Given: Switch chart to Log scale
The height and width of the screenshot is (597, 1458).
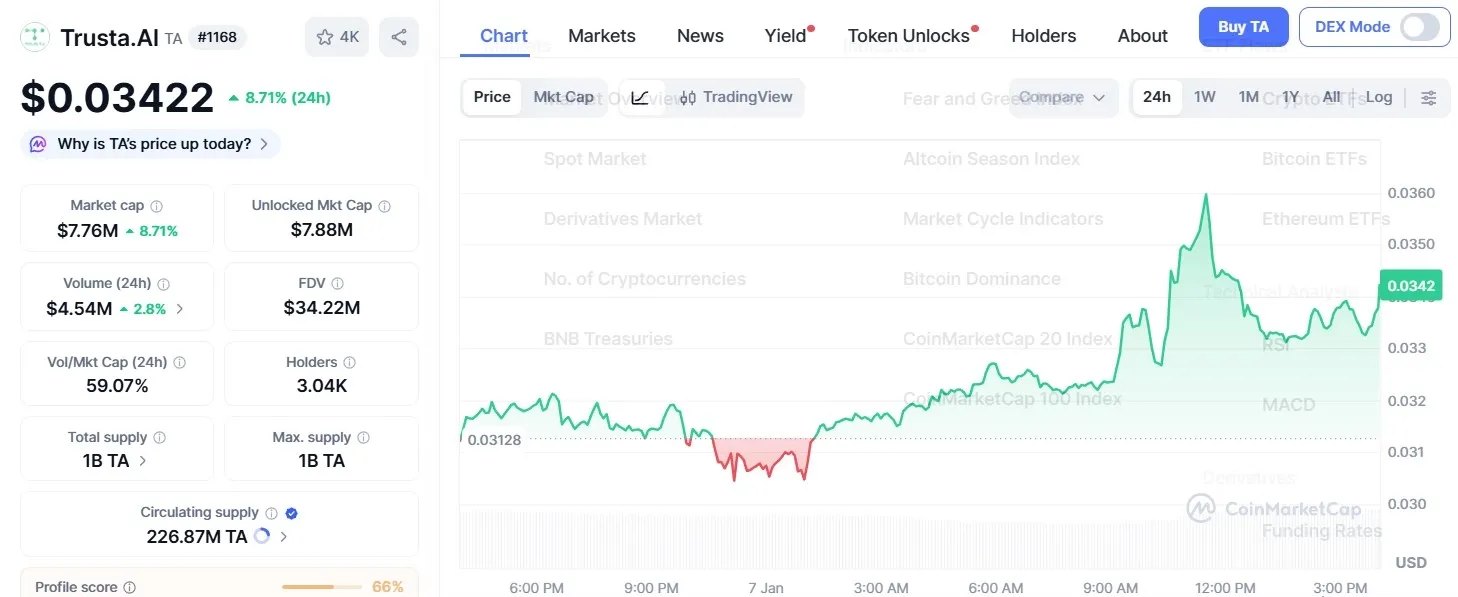Looking at the screenshot, I should (1379, 97).
